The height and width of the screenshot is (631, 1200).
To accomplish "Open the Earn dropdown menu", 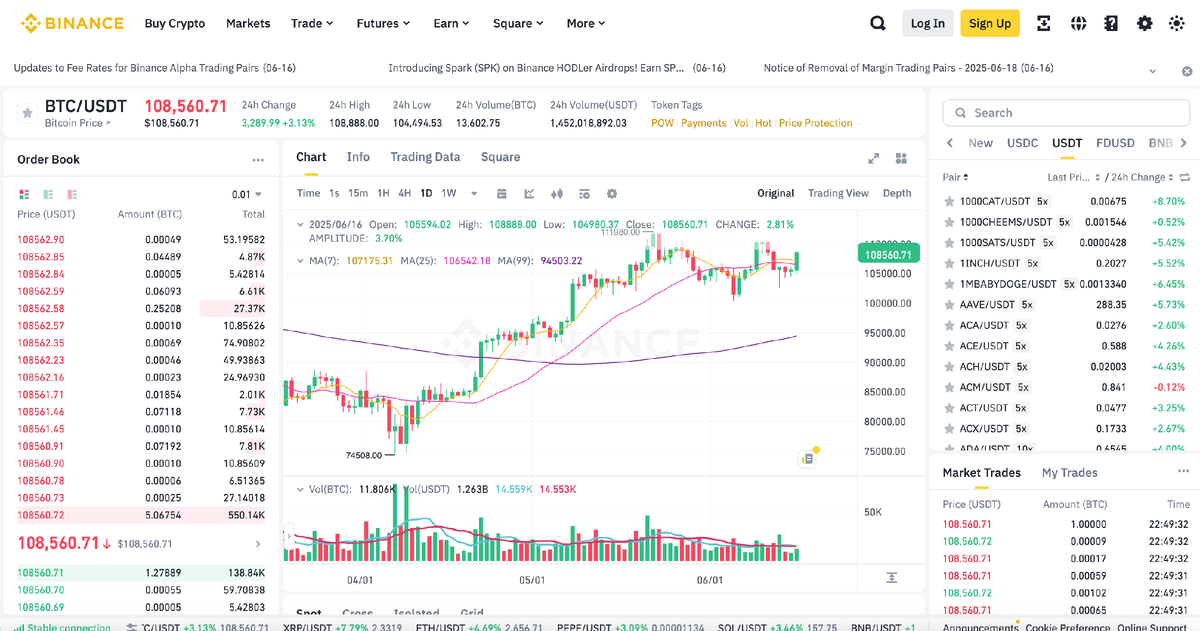I will click(x=453, y=23).
